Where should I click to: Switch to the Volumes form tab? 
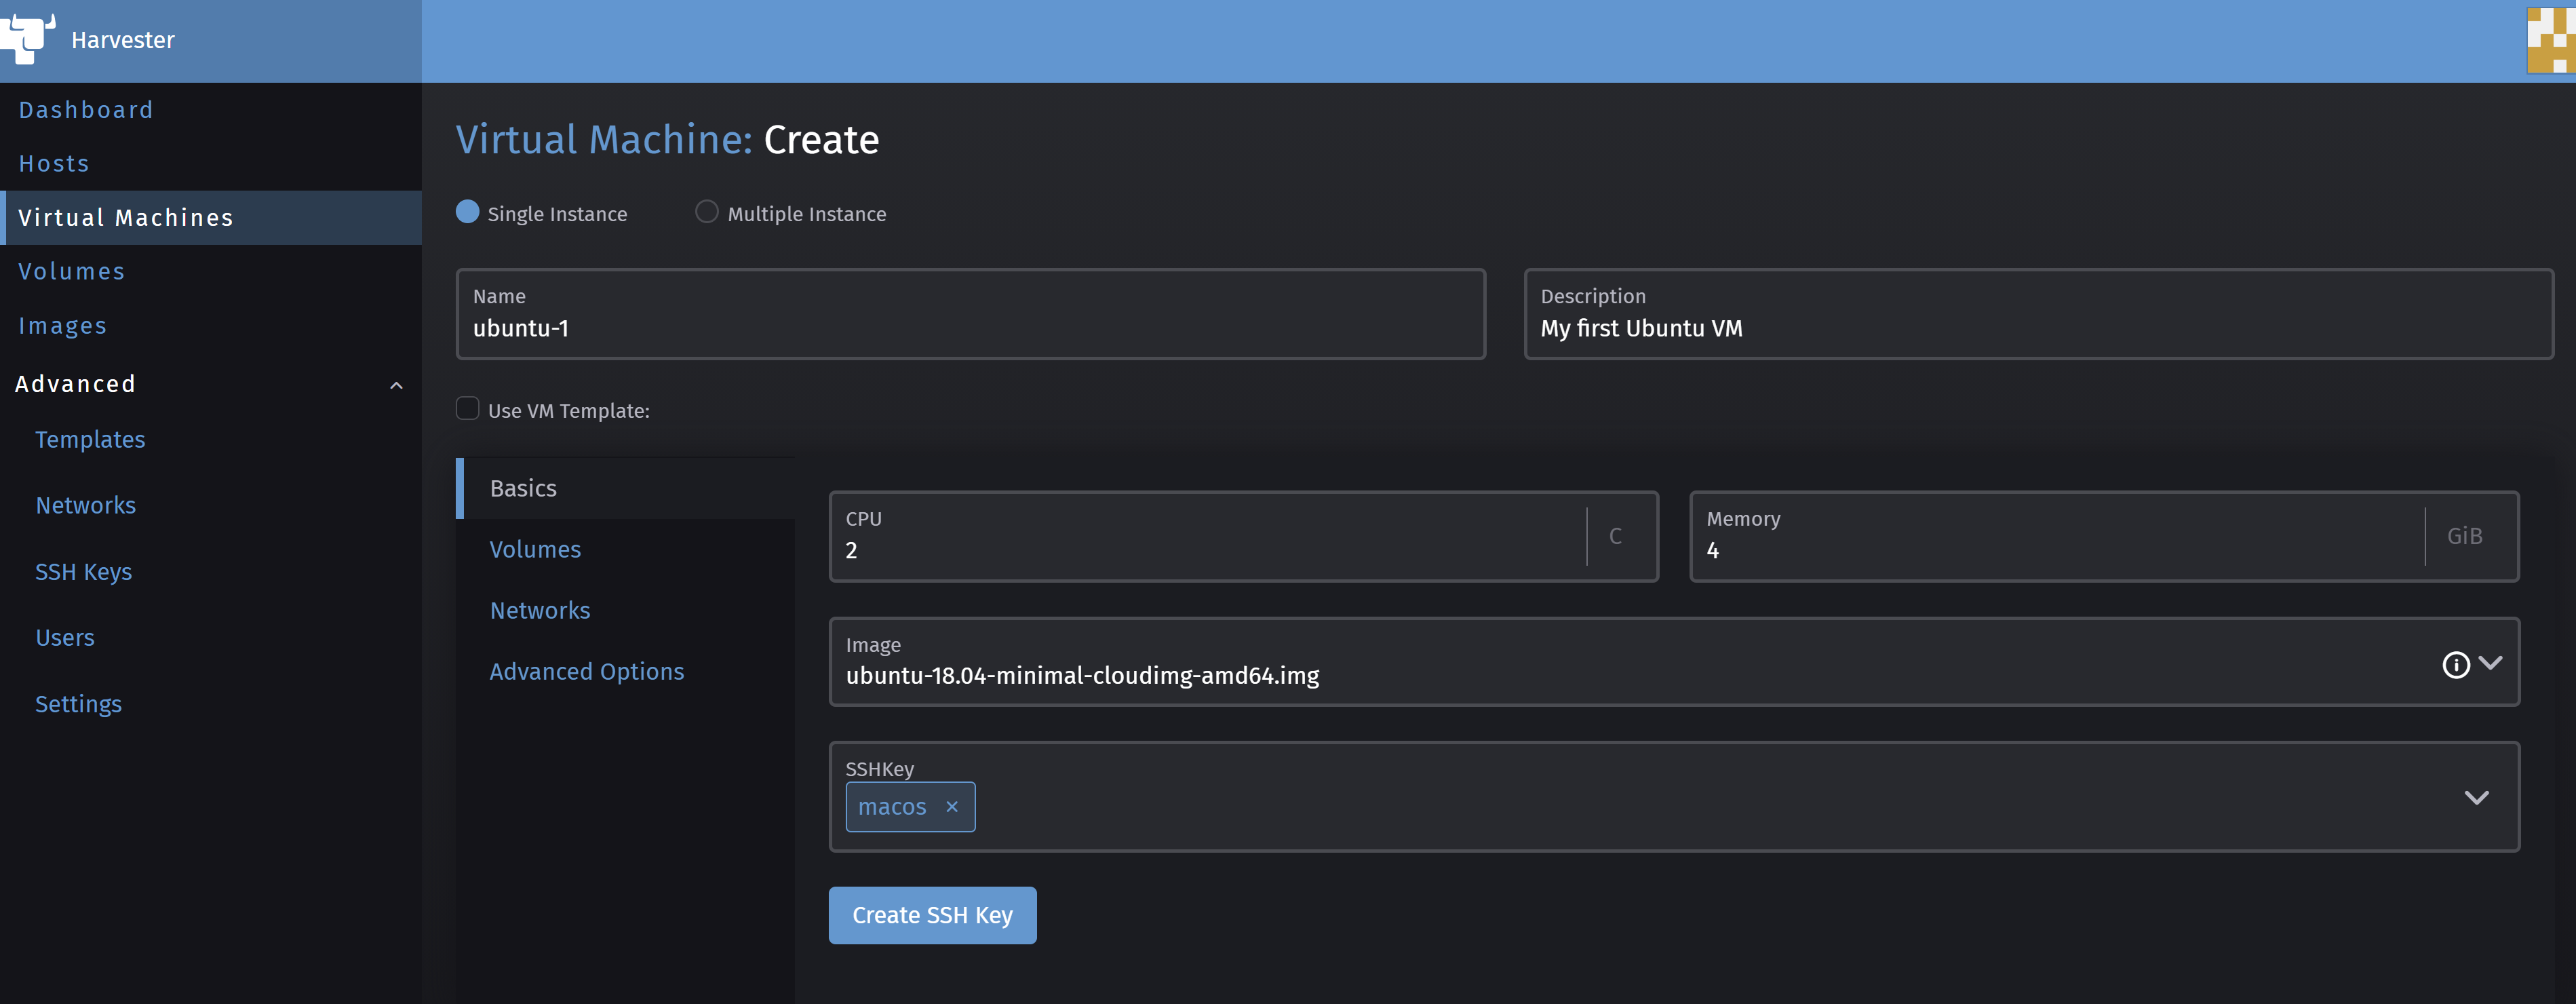click(x=535, y=549)
